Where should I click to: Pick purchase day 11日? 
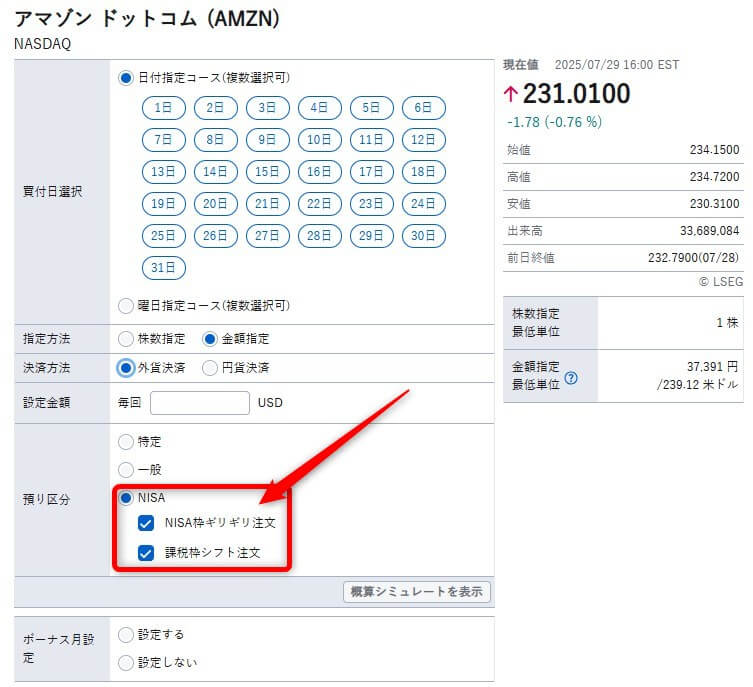(372, 140)
